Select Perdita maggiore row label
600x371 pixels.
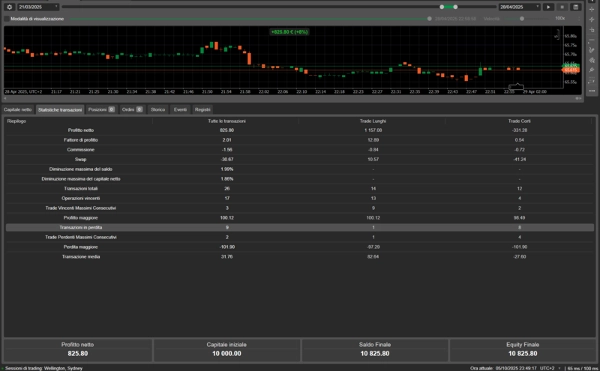pyautogui.click(x=80, y=247)
